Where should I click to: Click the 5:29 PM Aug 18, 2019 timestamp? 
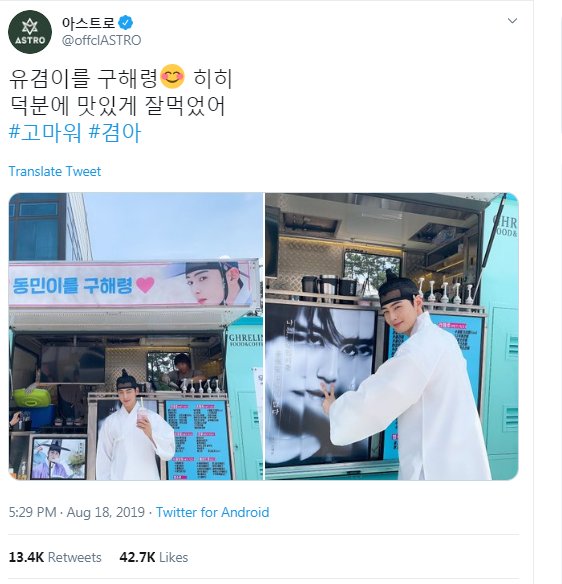point(77,512)
